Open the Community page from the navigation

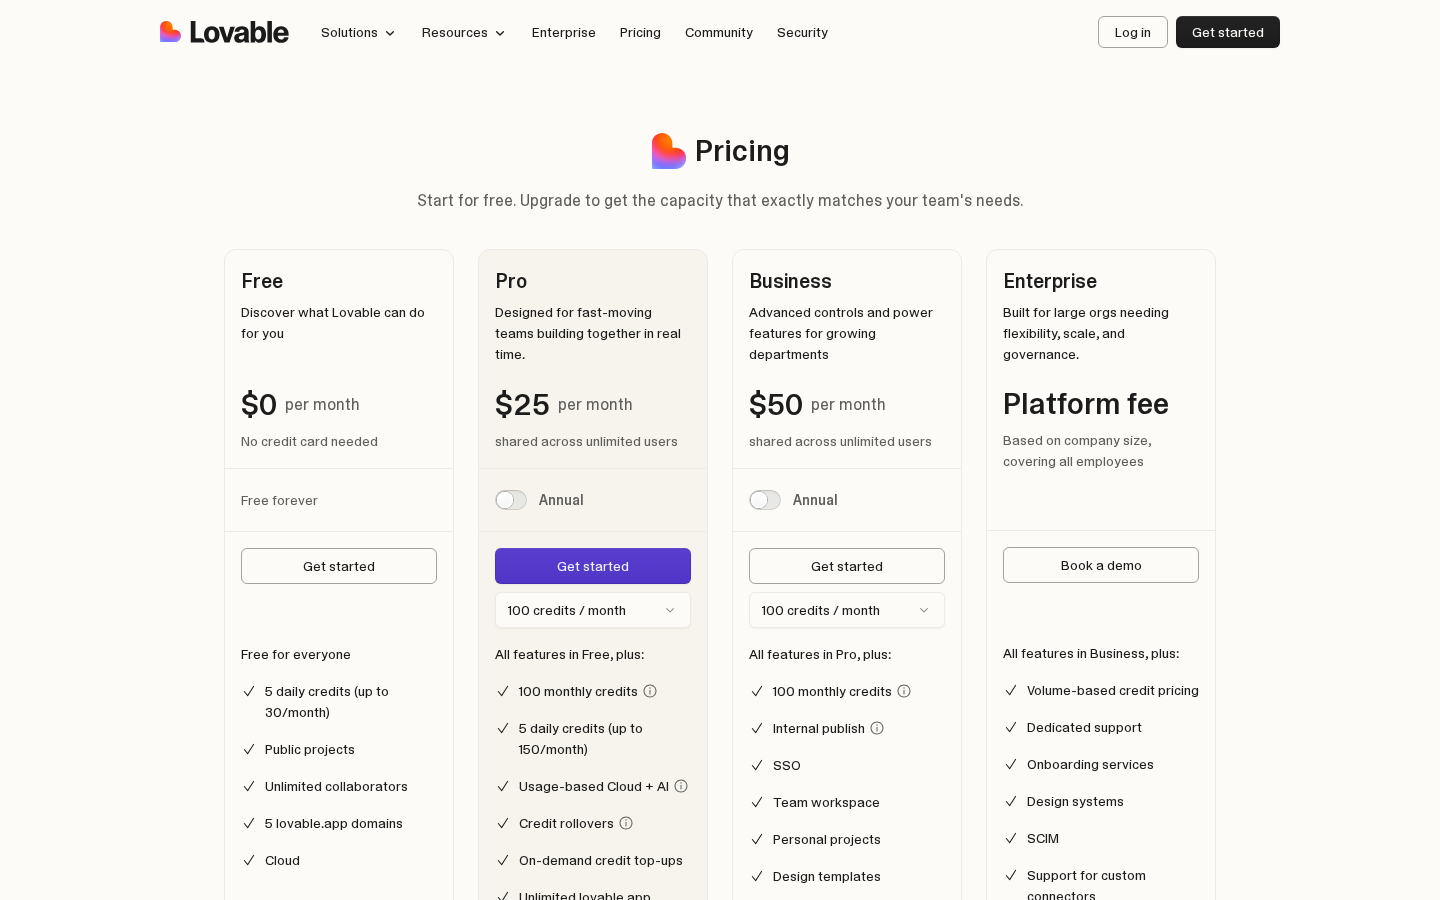tap(719, 32)
